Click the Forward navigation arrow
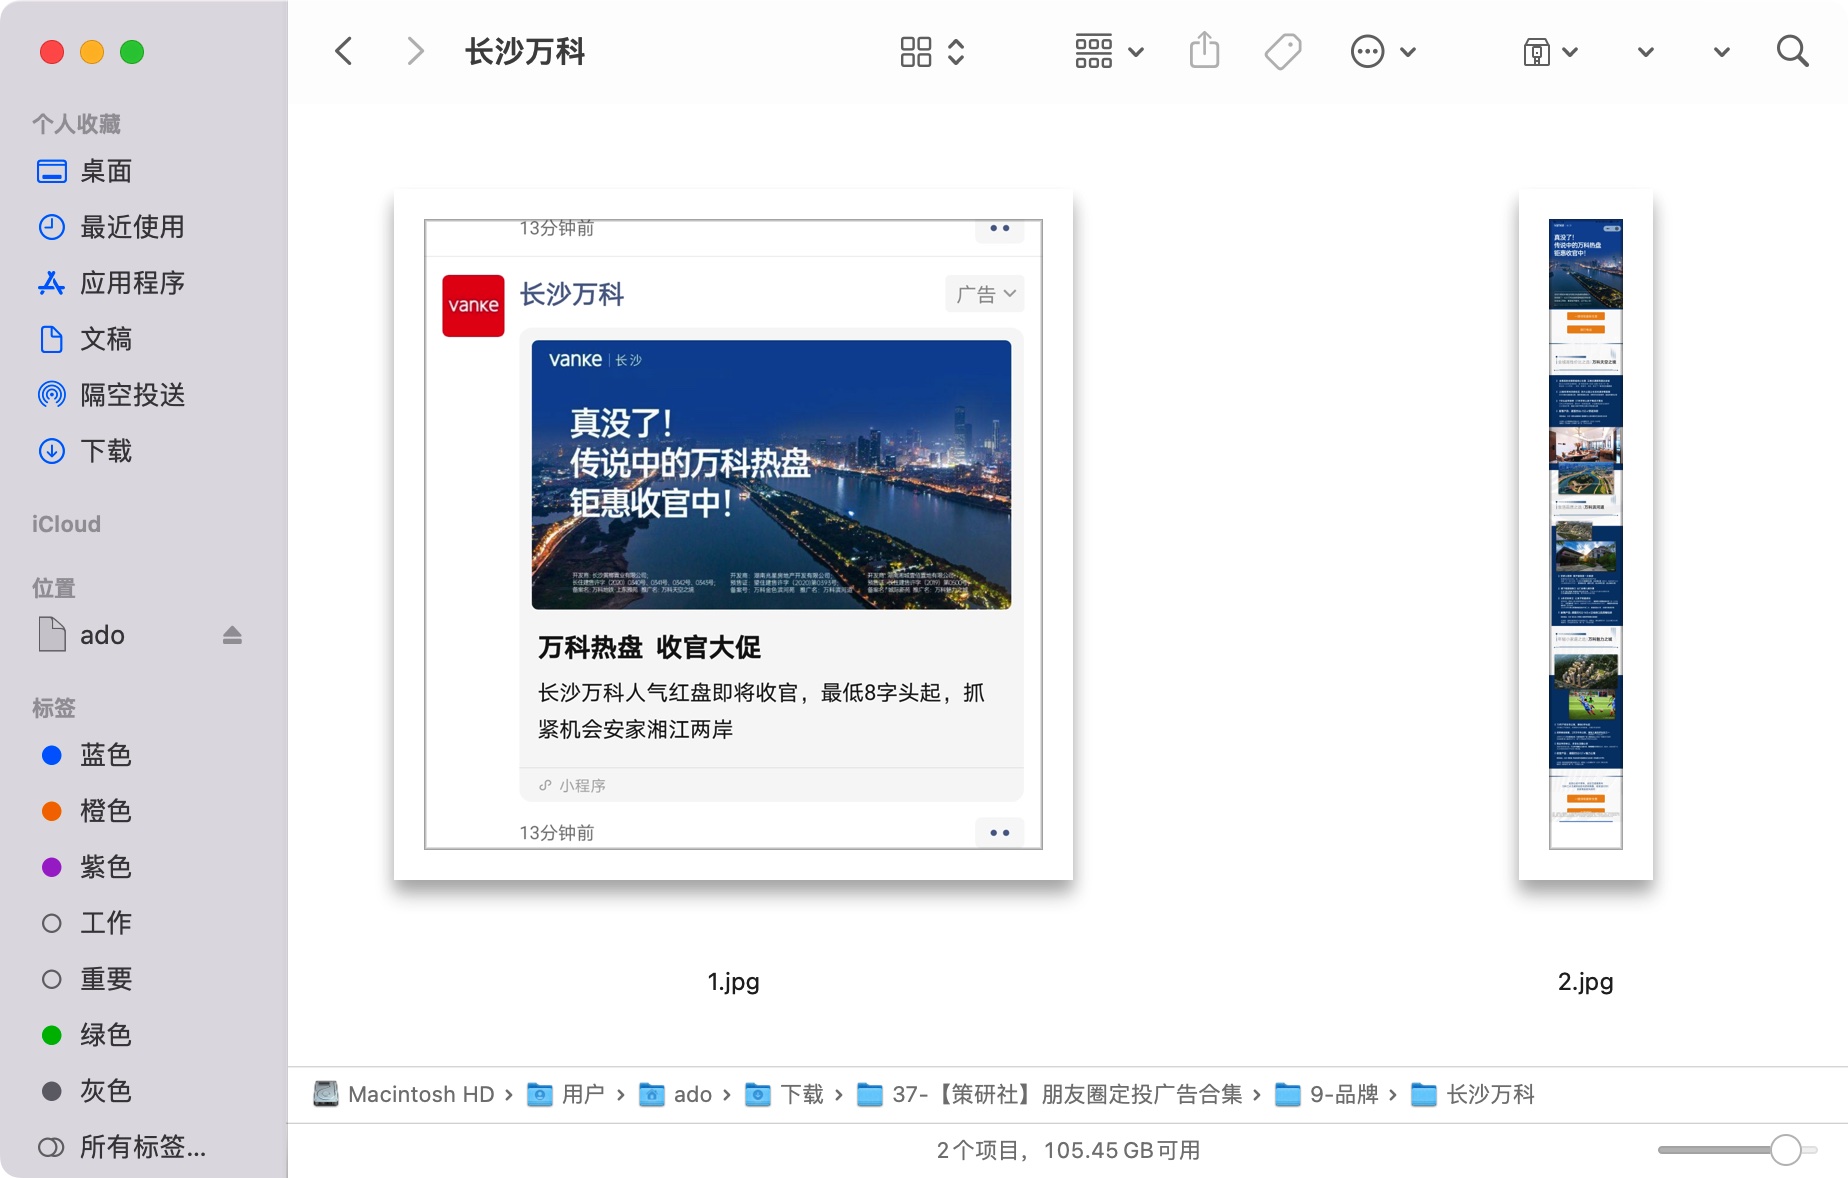Image resolution: width=1848 pixels, height=1178 pixels. click(414, 51)
